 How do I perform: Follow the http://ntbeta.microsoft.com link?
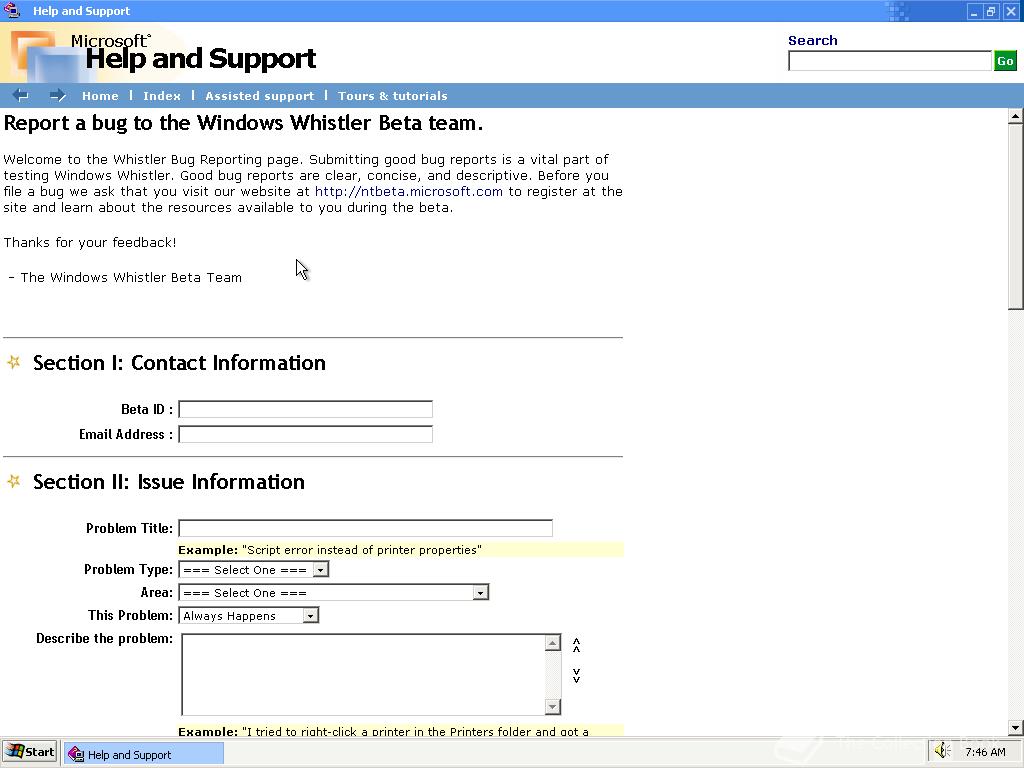[x=409, y=191]
